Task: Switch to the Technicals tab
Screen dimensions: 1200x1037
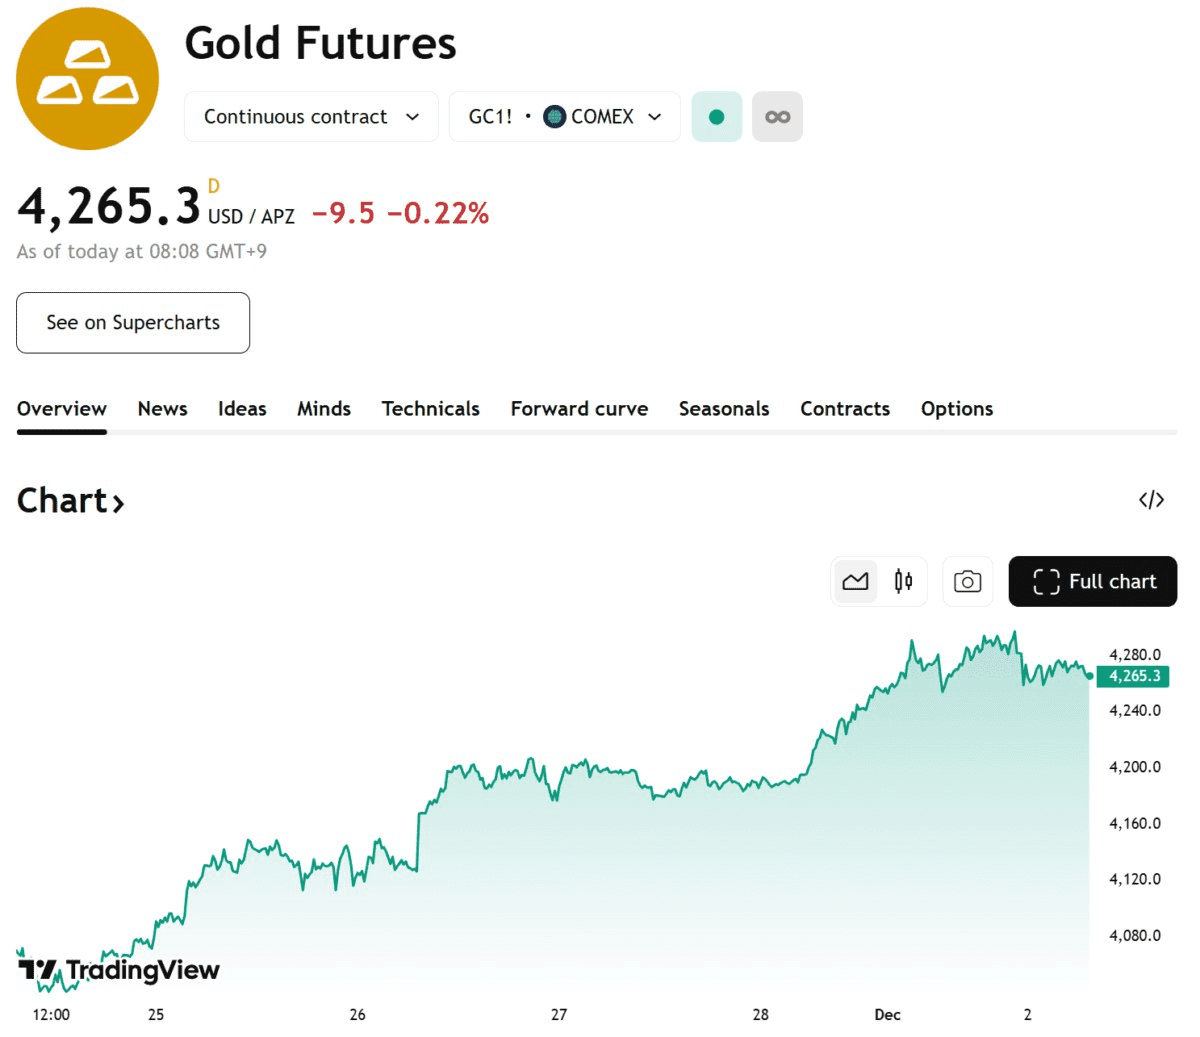Action: pyautogui.click(x=430, y=409)
